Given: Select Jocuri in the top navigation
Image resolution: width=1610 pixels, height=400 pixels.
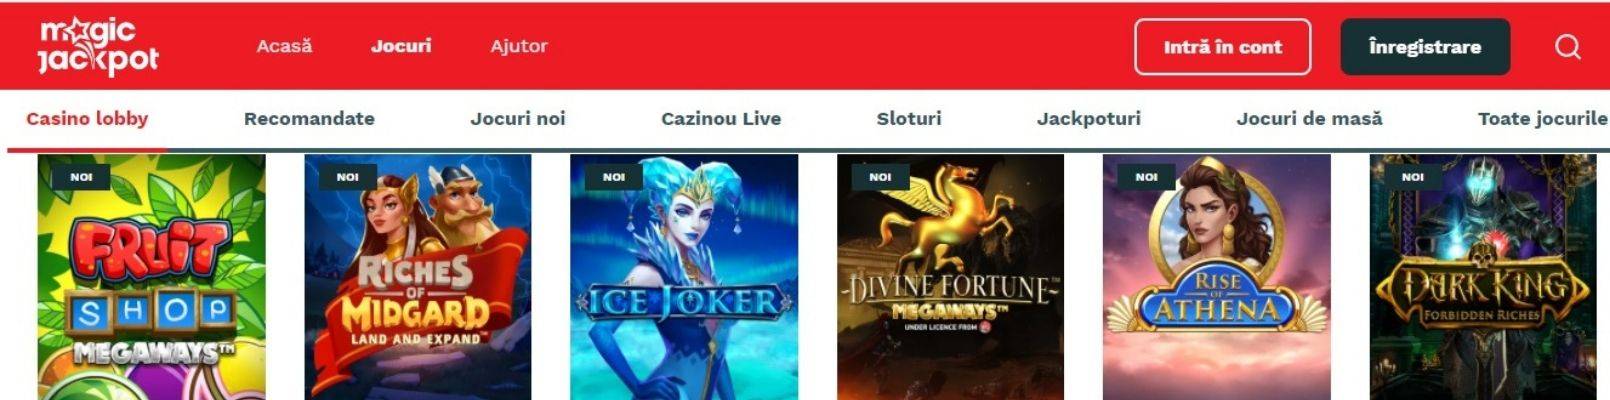Looking at the screenshot, I should [x=401, y=46].
